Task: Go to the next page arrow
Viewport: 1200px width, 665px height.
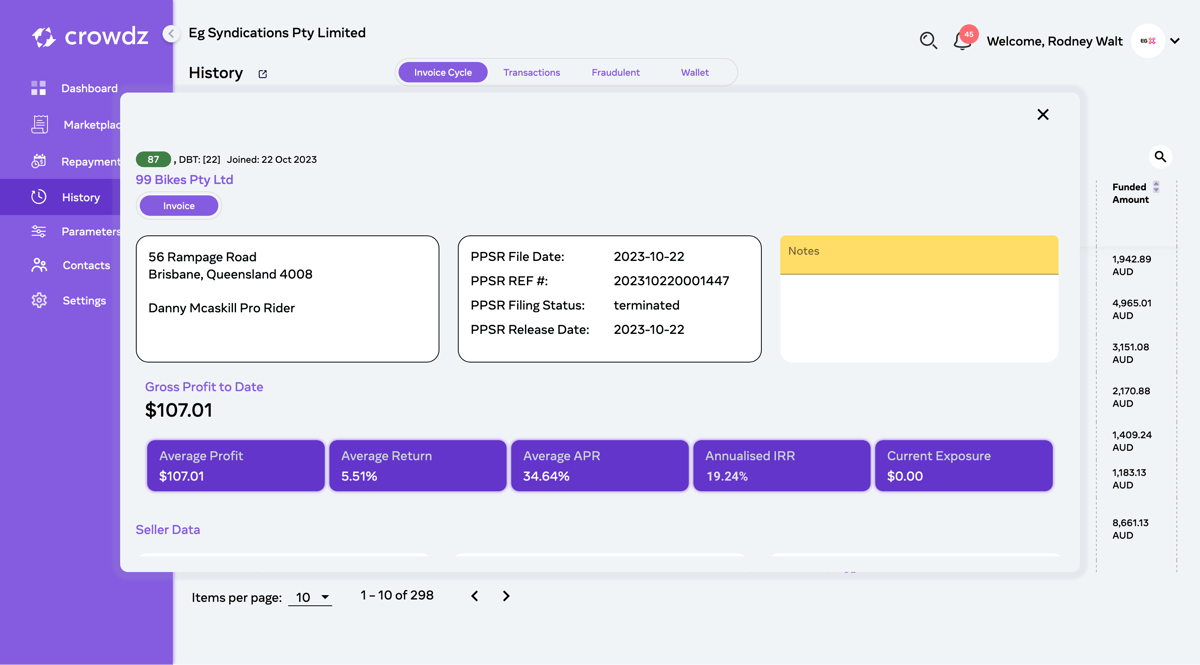Action: pos(506,596)
